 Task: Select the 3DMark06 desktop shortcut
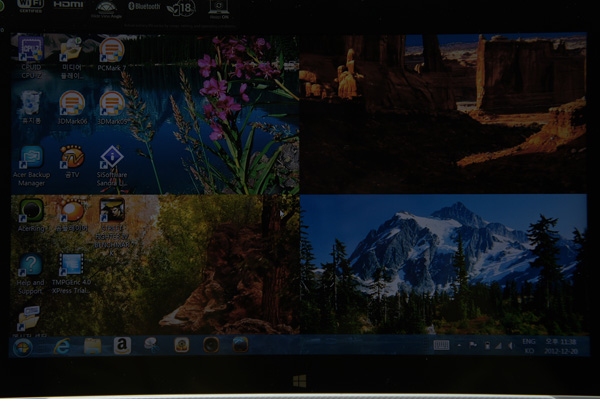click(72, 107)
